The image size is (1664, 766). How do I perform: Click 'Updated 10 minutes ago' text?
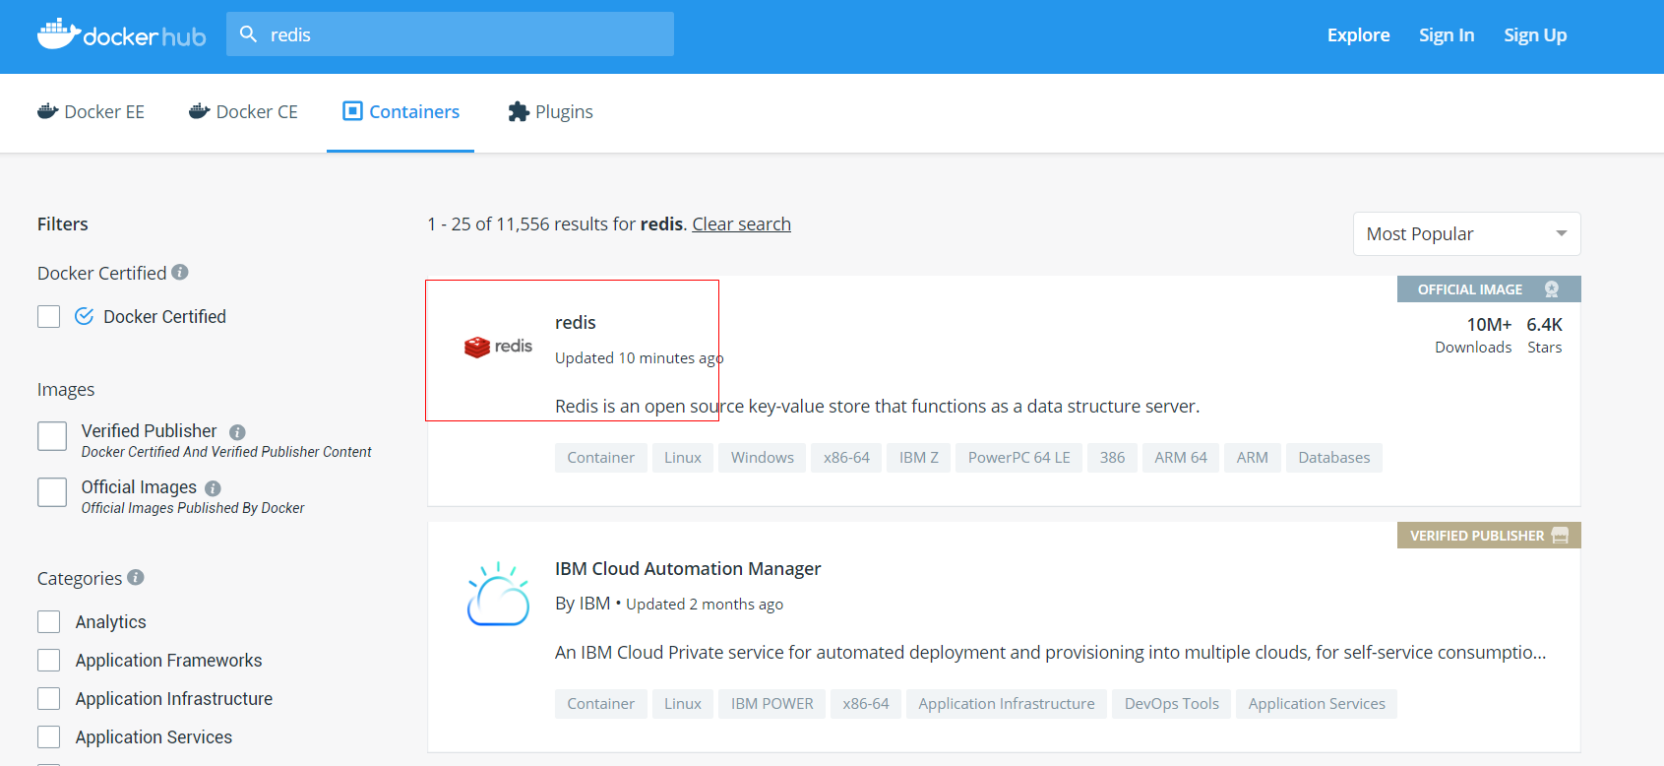pyautogui.click(x=639, y=358)
